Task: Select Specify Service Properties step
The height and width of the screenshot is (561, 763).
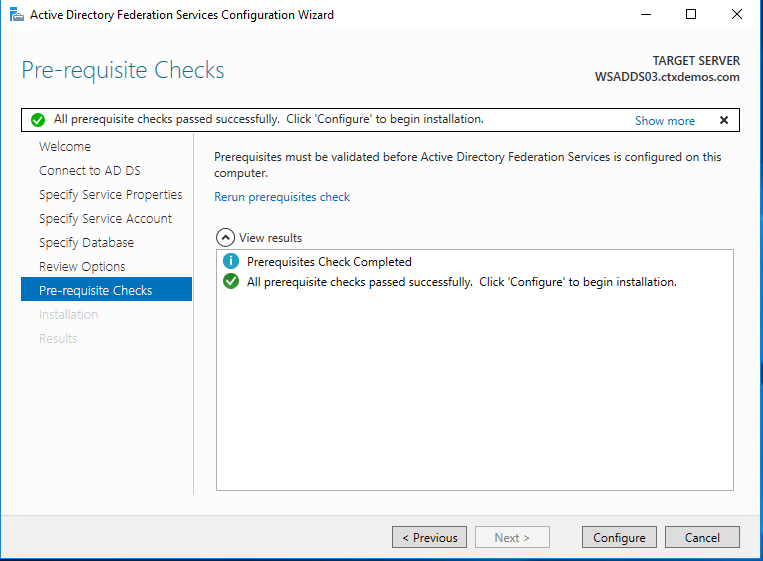Action: pyautogui.click(x=110, y=195)
